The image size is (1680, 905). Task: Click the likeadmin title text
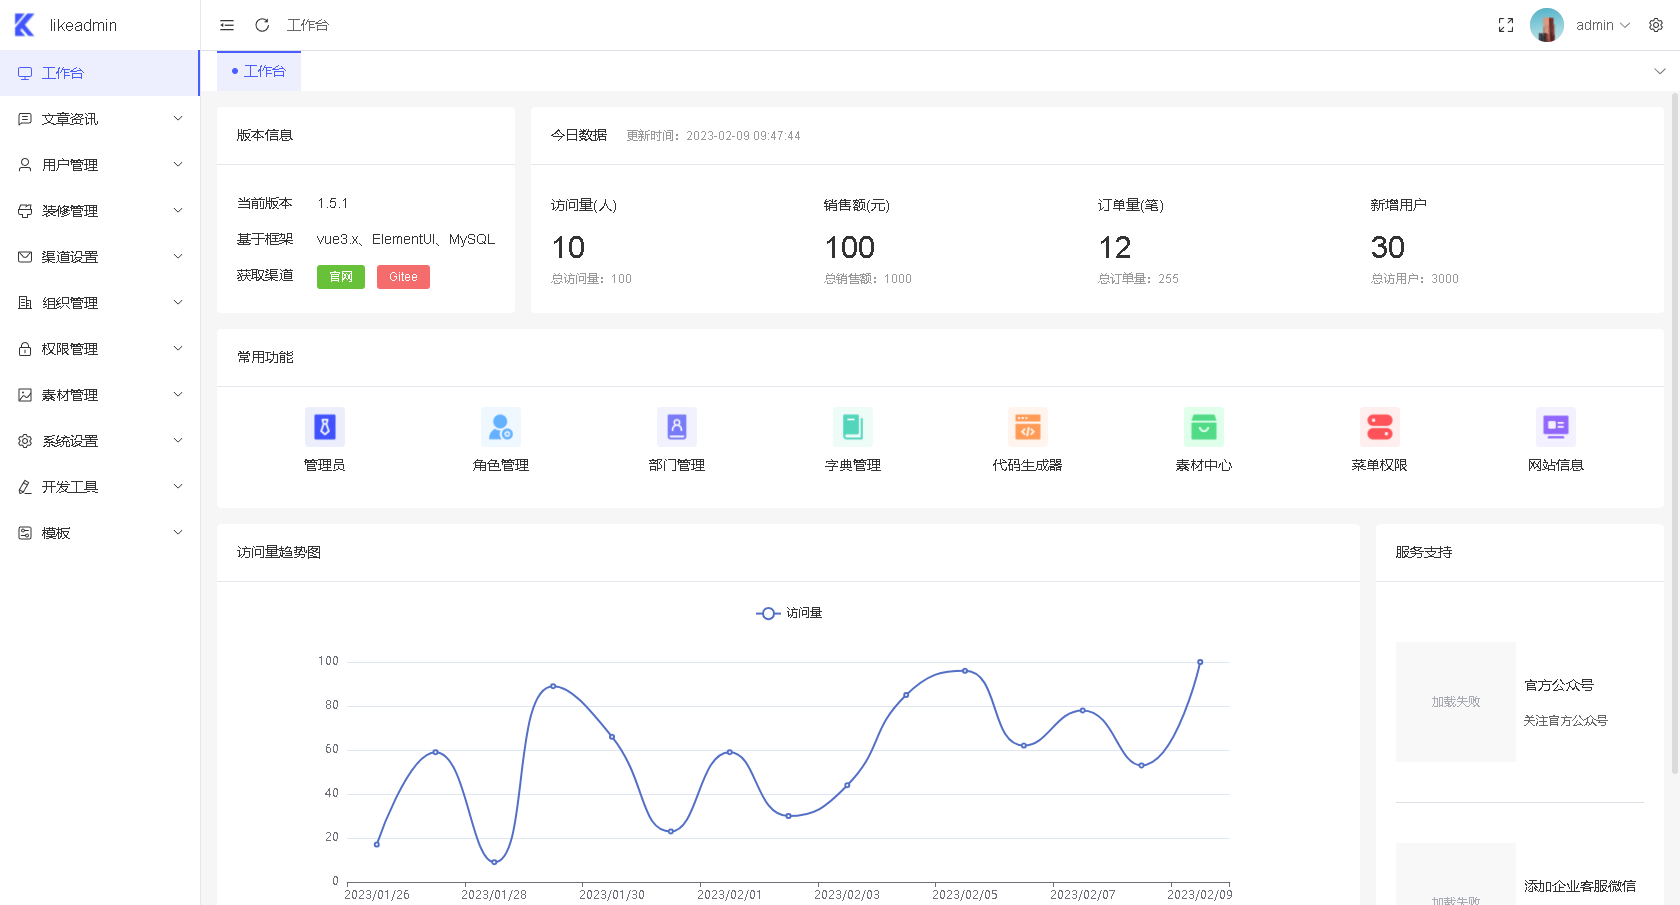click(83, 25)
